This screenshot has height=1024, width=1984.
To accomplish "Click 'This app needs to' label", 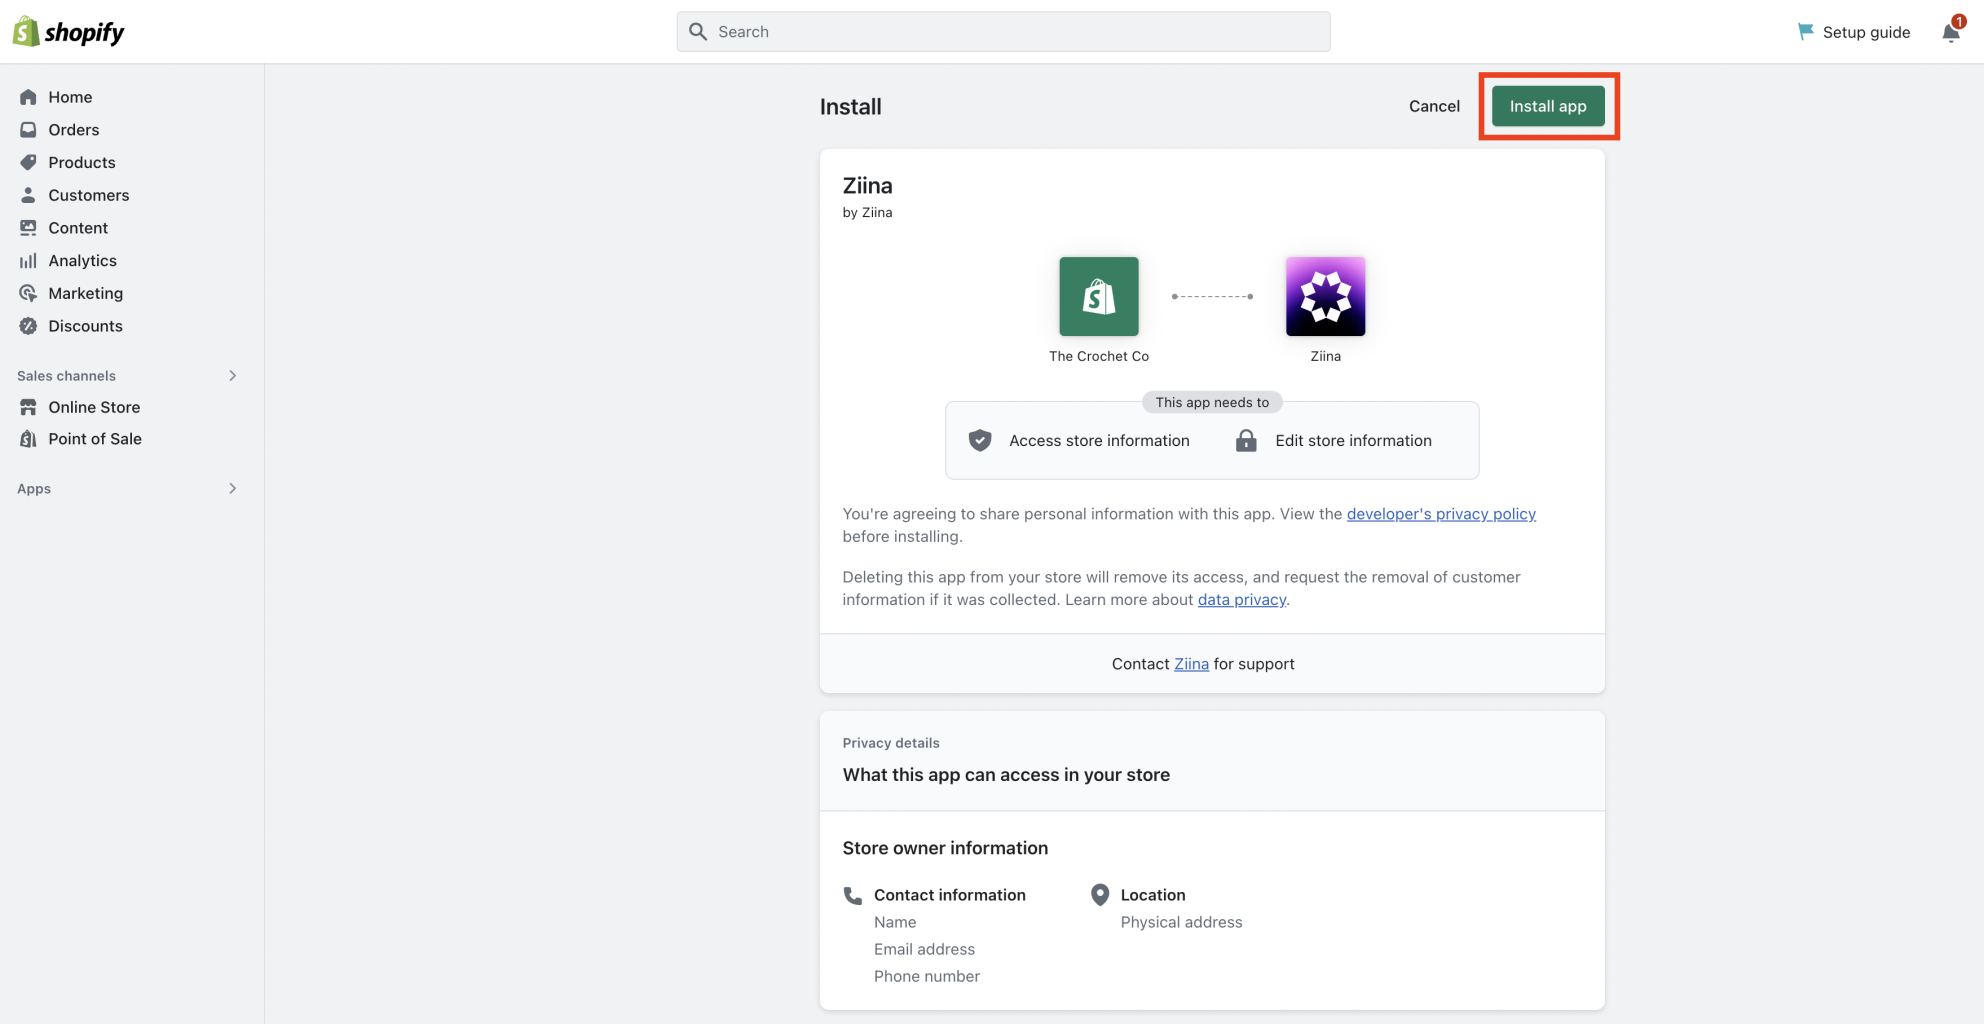I will coord(1212,402).
